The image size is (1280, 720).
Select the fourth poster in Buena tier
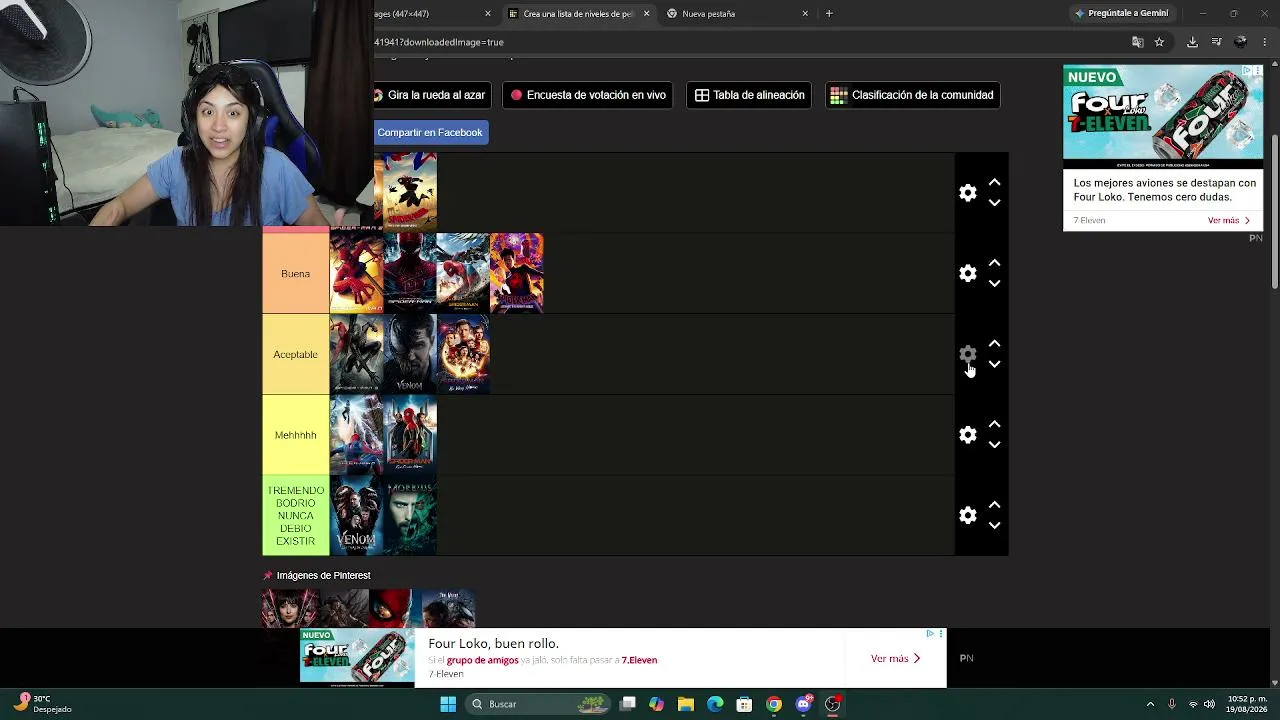coord(517,273)
